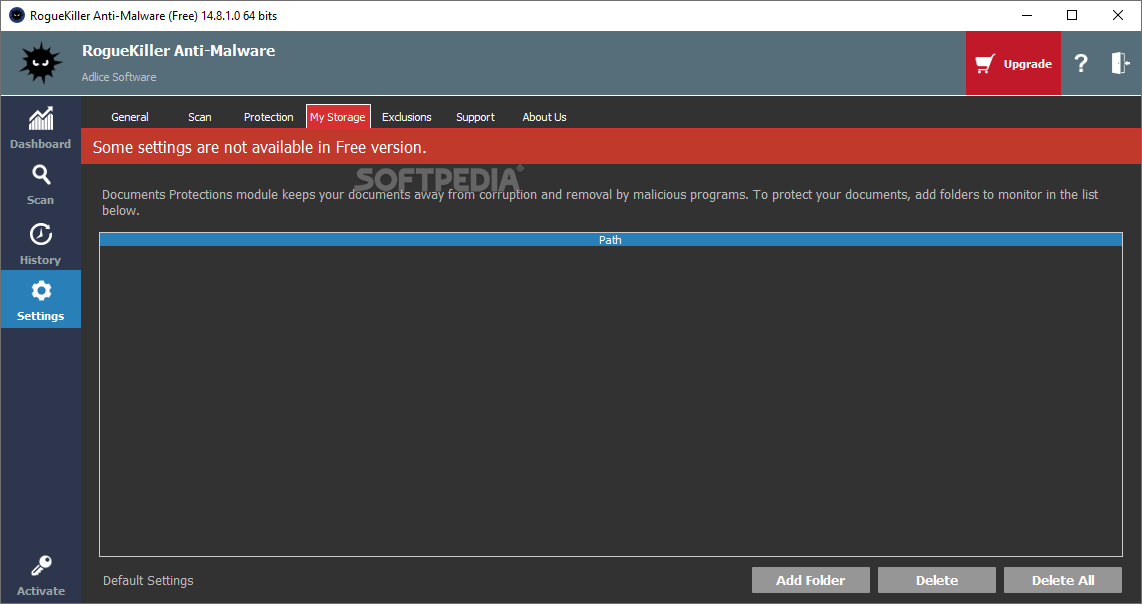The height and width of the screenshot is (604, 1142).
Task: Switch to the Support tab
Action: [475, 117]
